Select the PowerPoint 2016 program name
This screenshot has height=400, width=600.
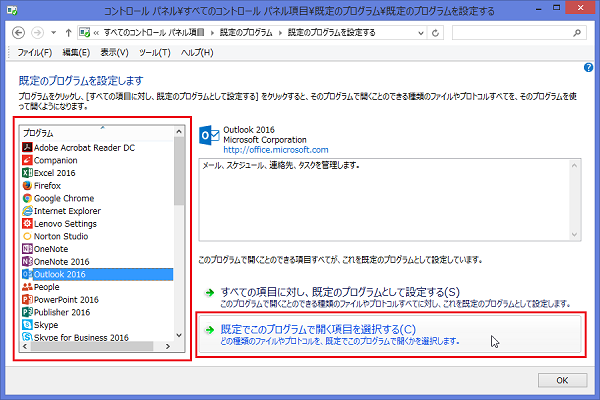coord(66,300)
